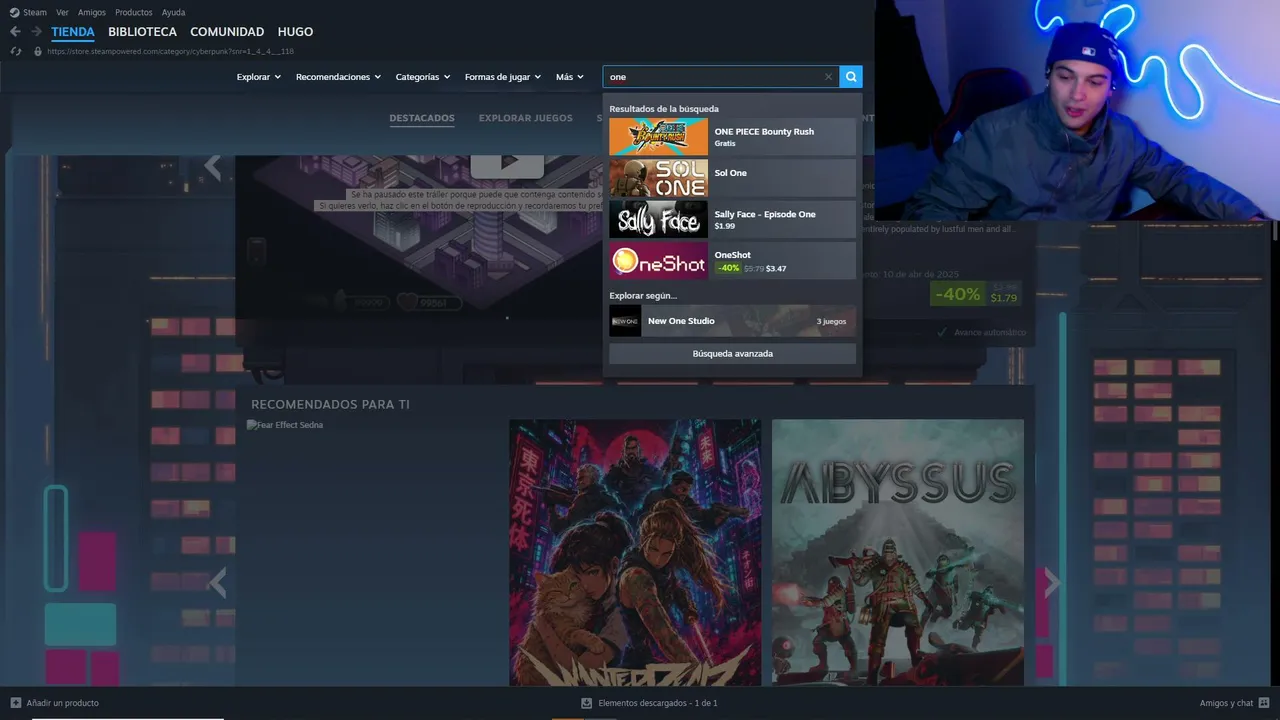The height and width of the screenshot is (720, 1280).
Task: Select Sally Face - Episode One result
Action: 732,219
